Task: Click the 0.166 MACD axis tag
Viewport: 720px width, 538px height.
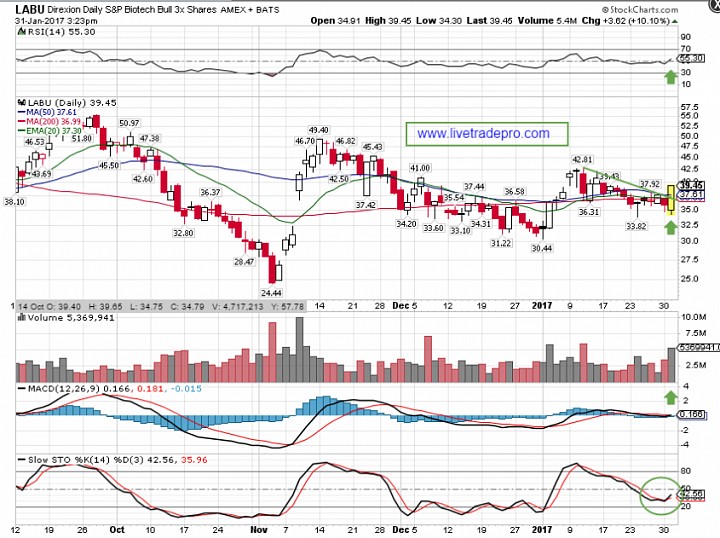Action: (692, 415)
